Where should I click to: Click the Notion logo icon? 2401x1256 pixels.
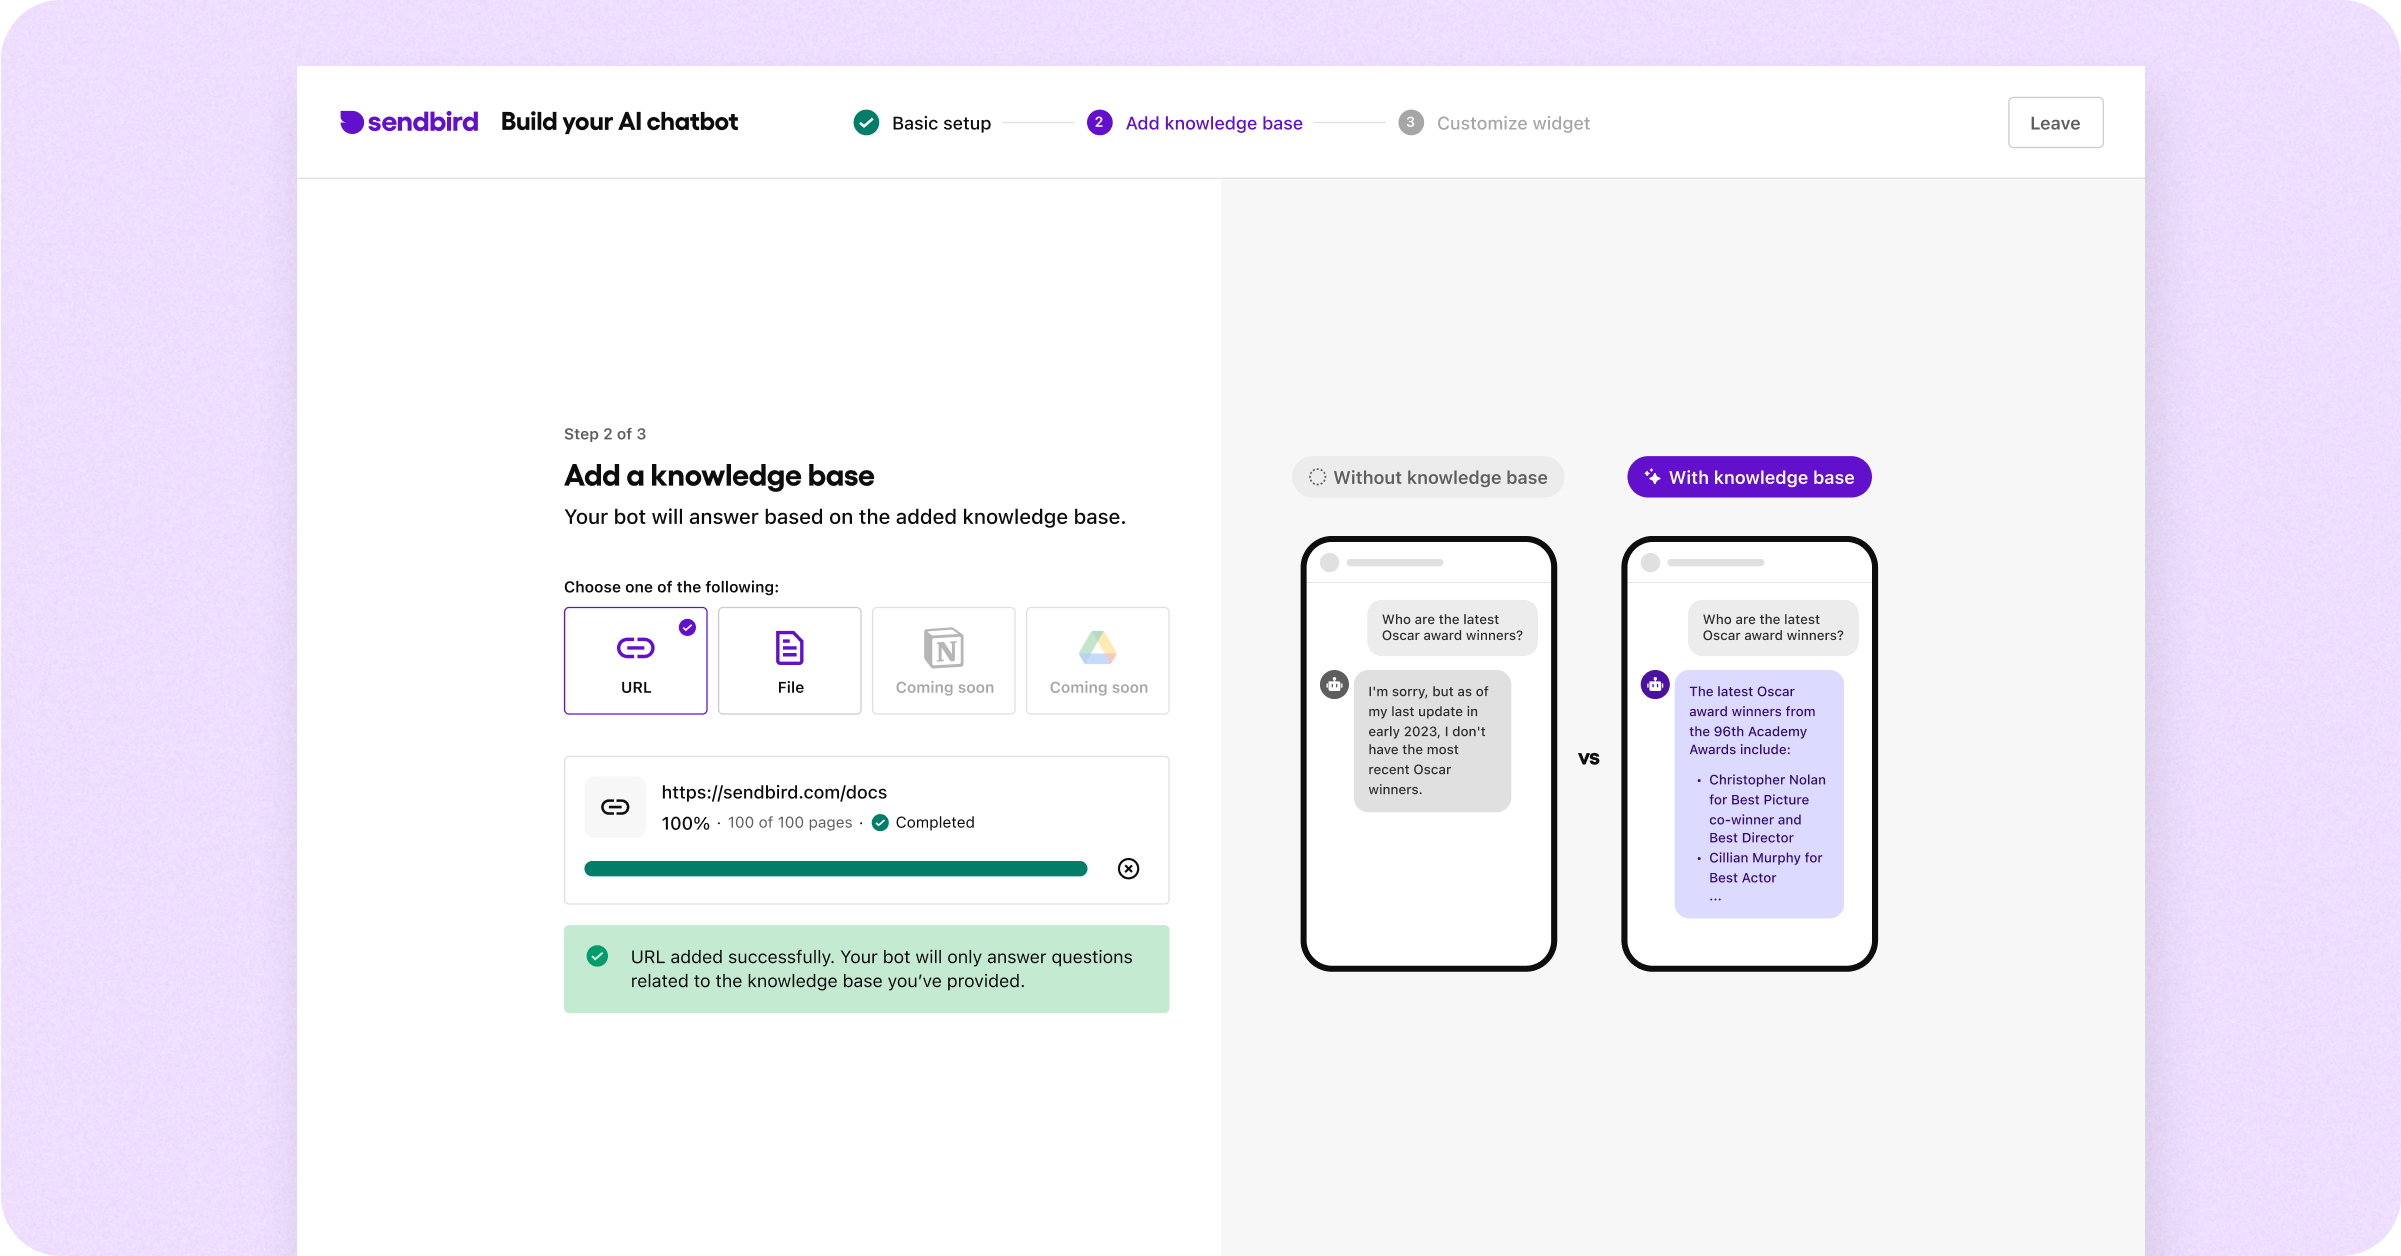(x=944, y=648)
